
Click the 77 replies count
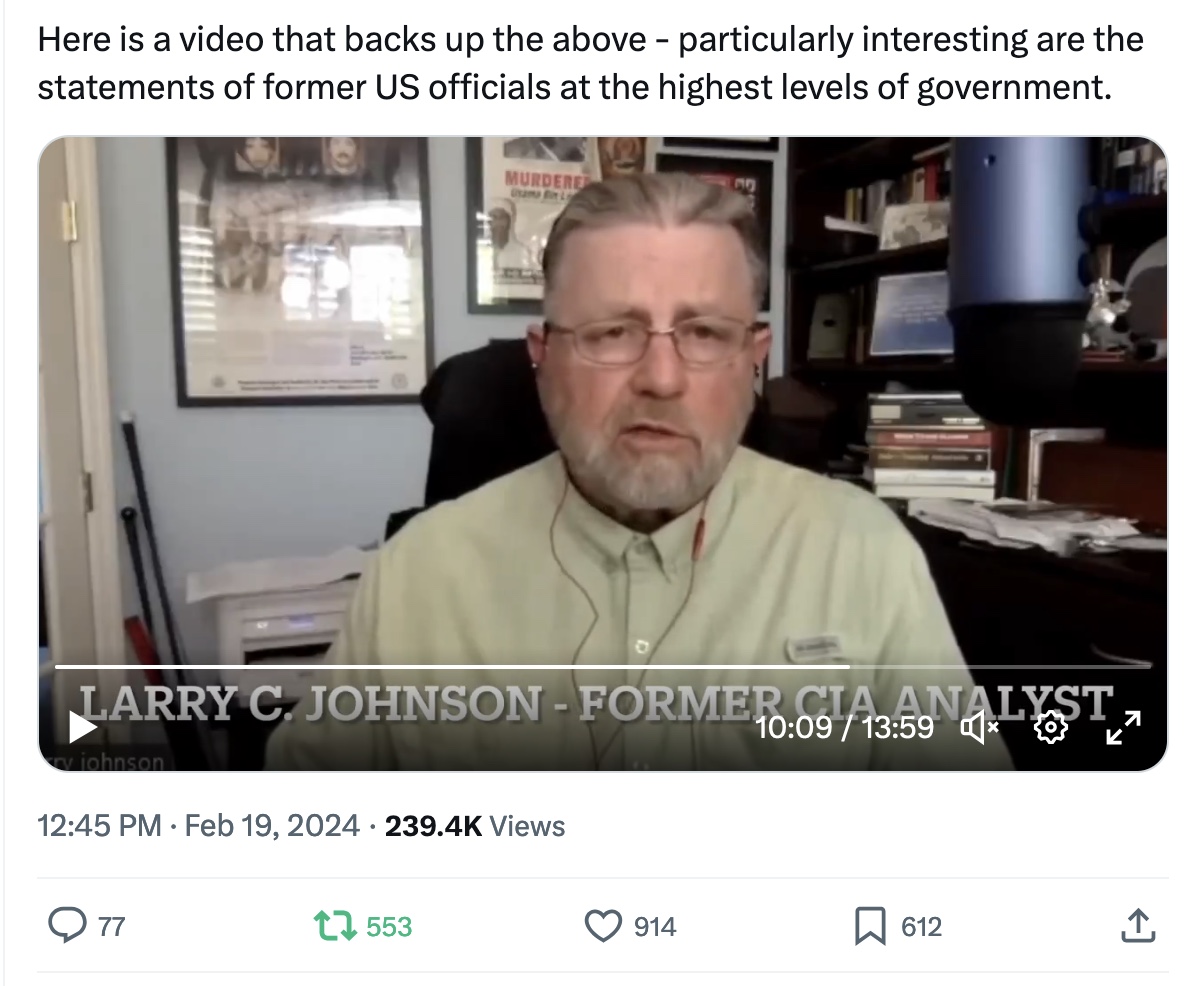click(111, 927)
